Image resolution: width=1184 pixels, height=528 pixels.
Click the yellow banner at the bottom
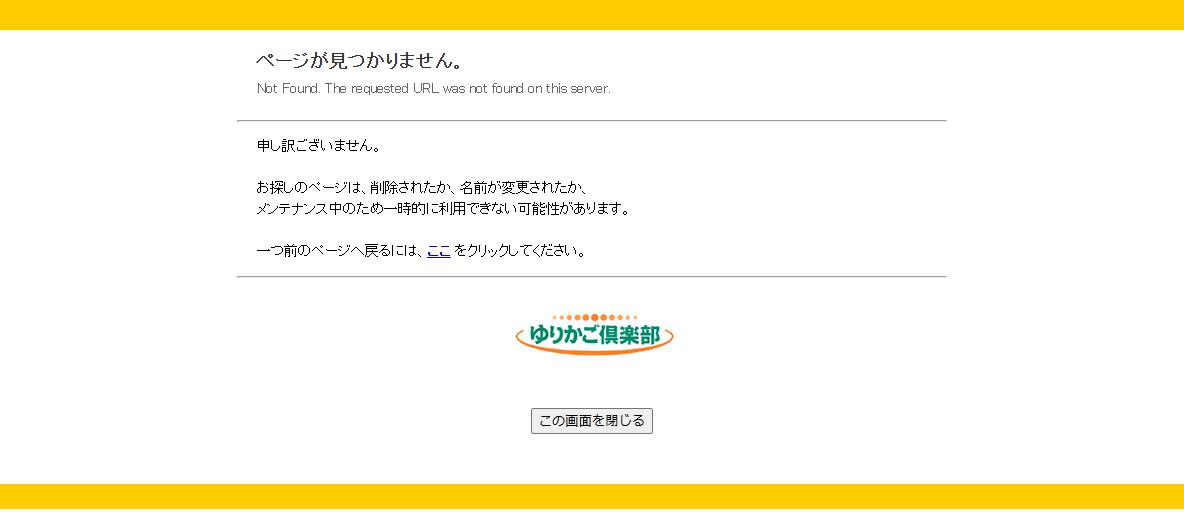(x=592, y=497)
